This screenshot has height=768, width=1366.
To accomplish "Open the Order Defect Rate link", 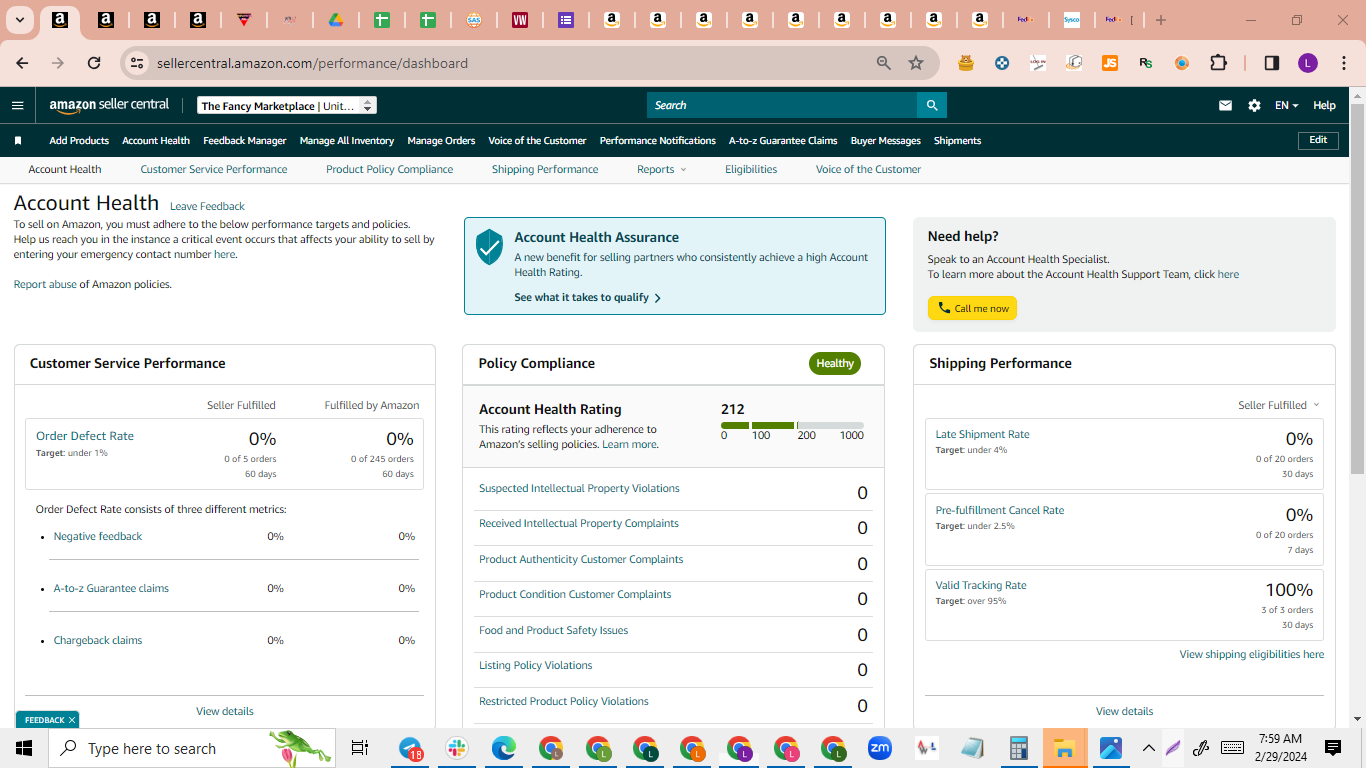I will (x=85, y=436).
